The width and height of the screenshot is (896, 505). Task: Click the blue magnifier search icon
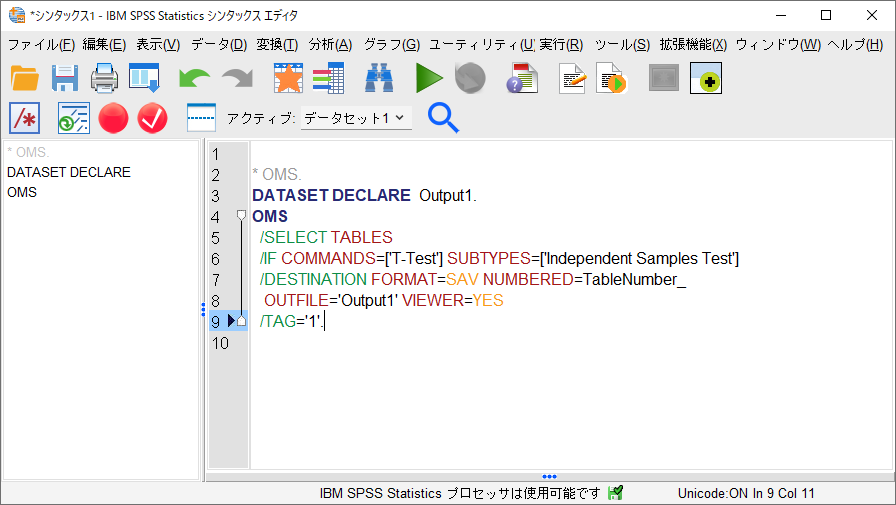443,118
